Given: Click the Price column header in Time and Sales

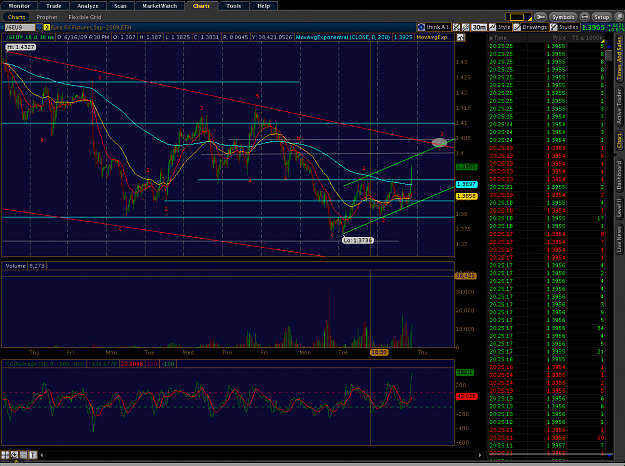Looking at the screenshot, I should point(559,38).
